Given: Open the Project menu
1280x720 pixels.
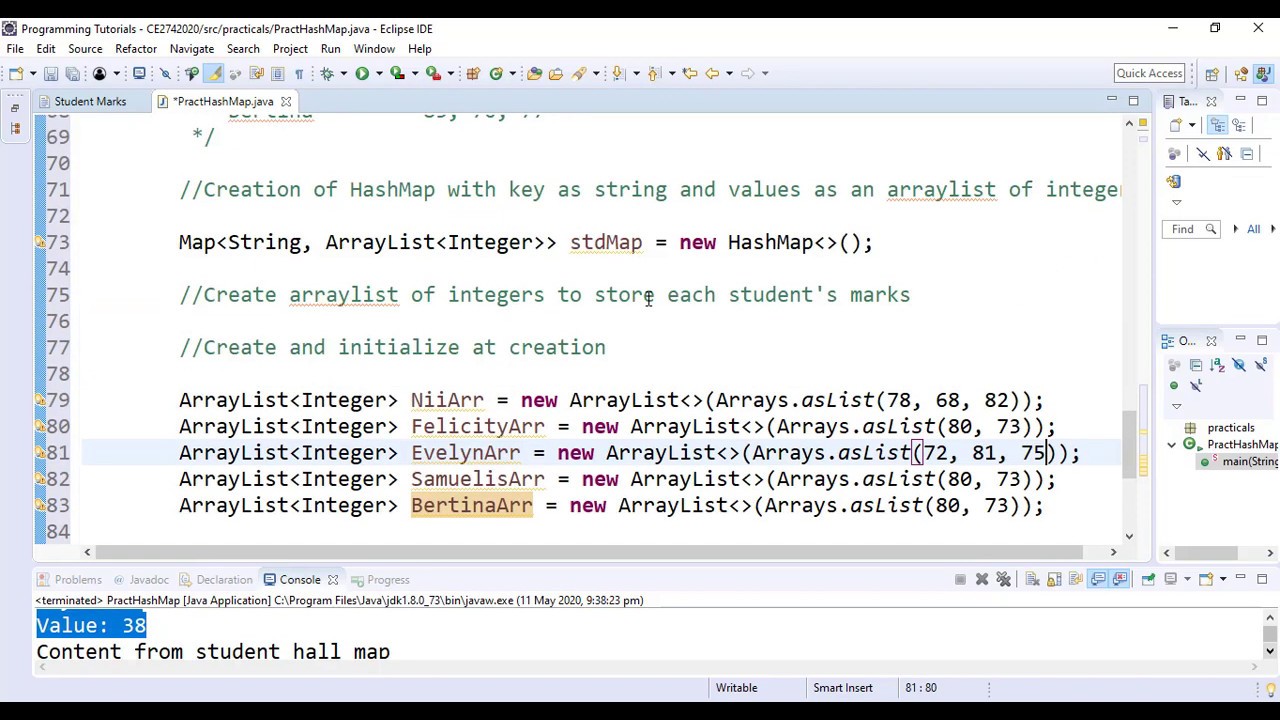Looking at the screenshot, I should 290,49.
